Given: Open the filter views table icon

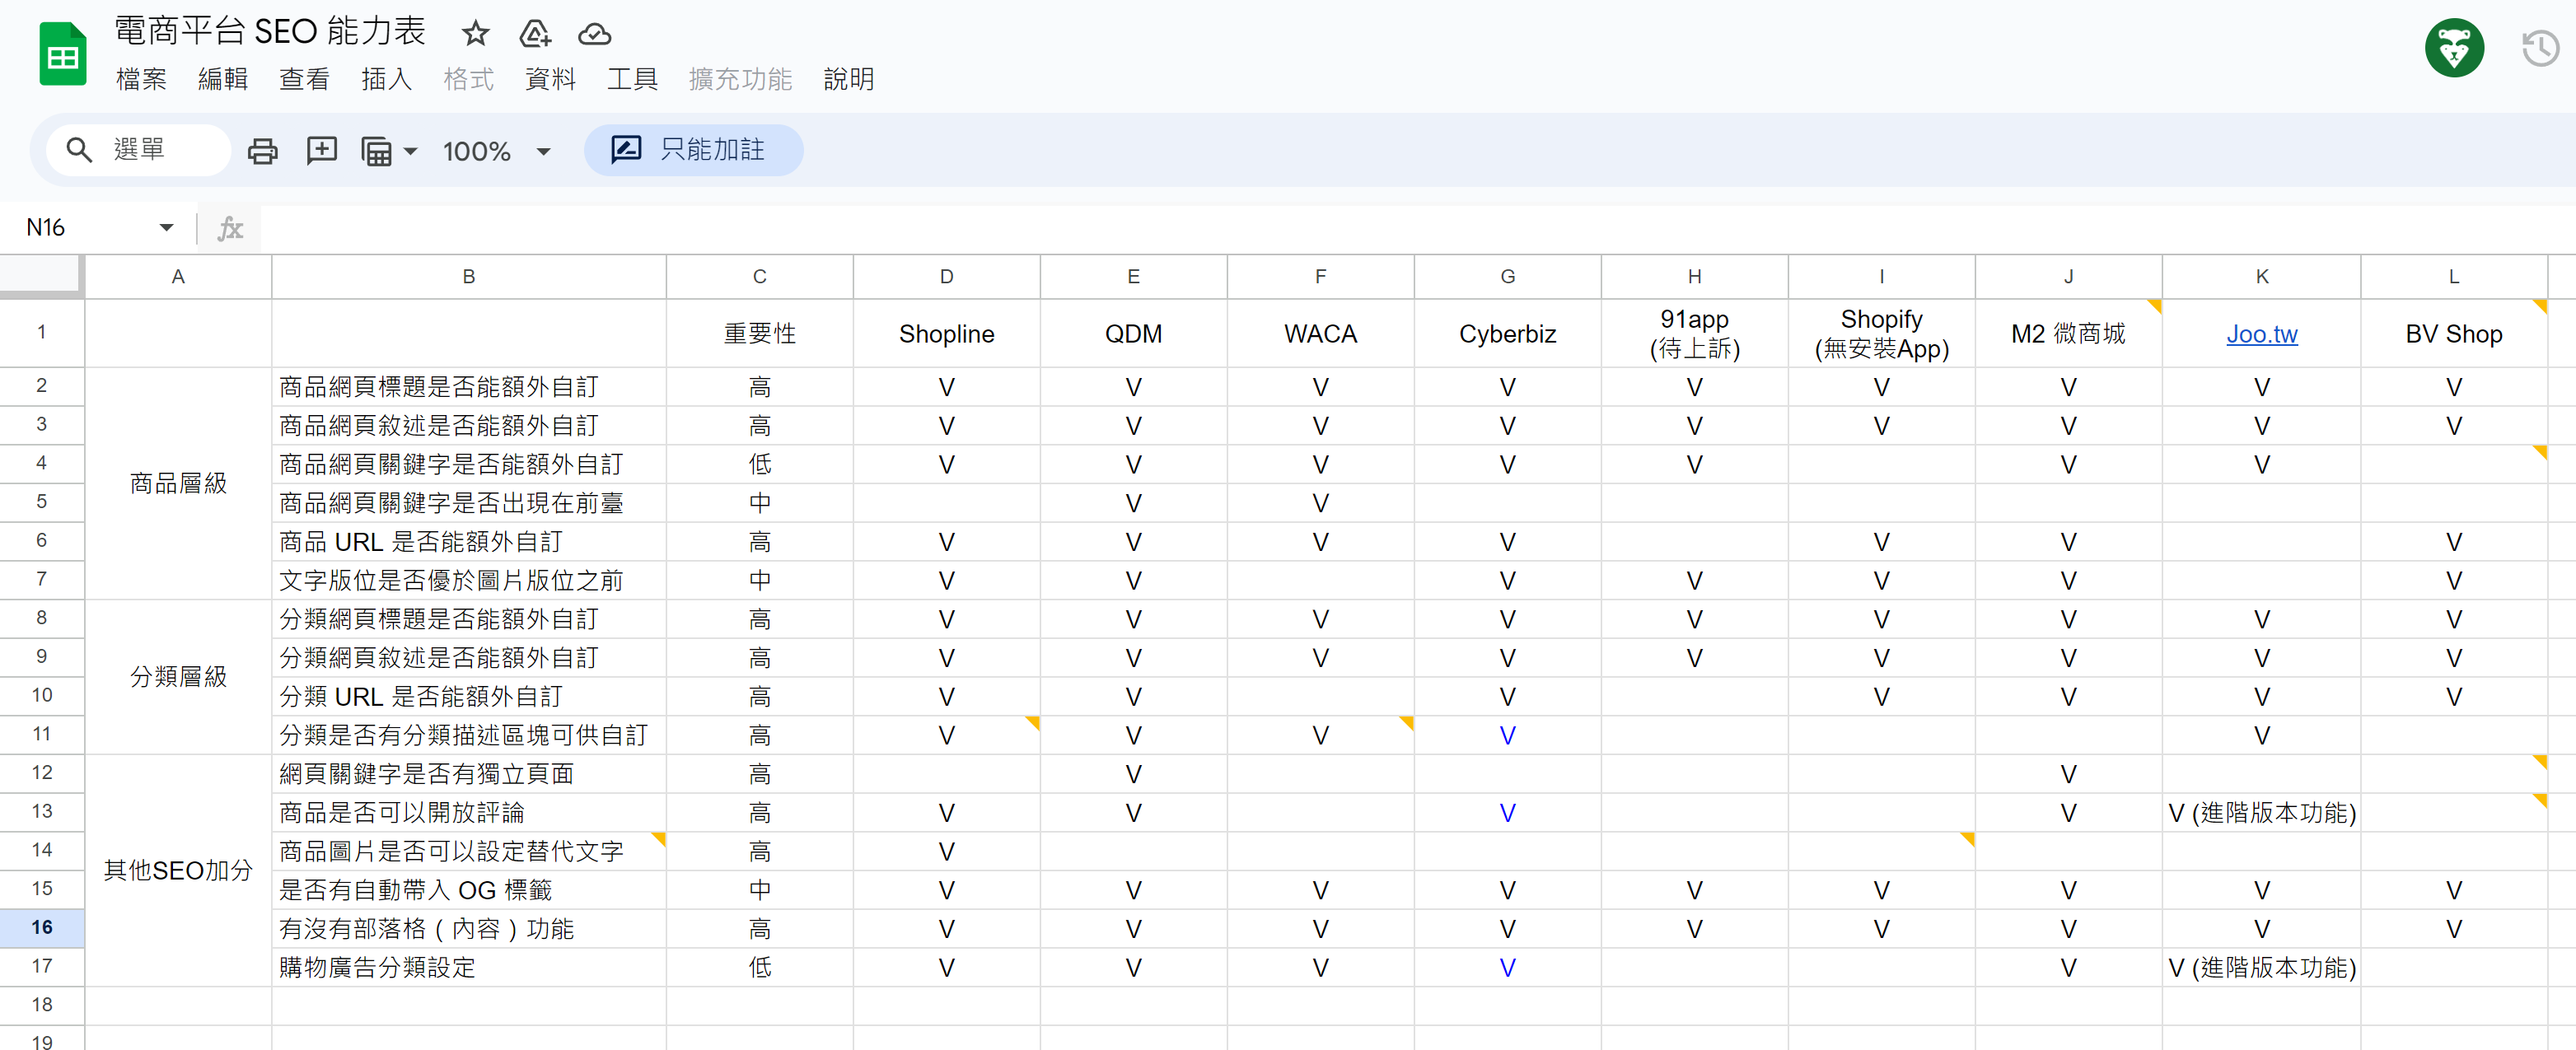Looking at the screenshot, I should (x=377, y=151).
